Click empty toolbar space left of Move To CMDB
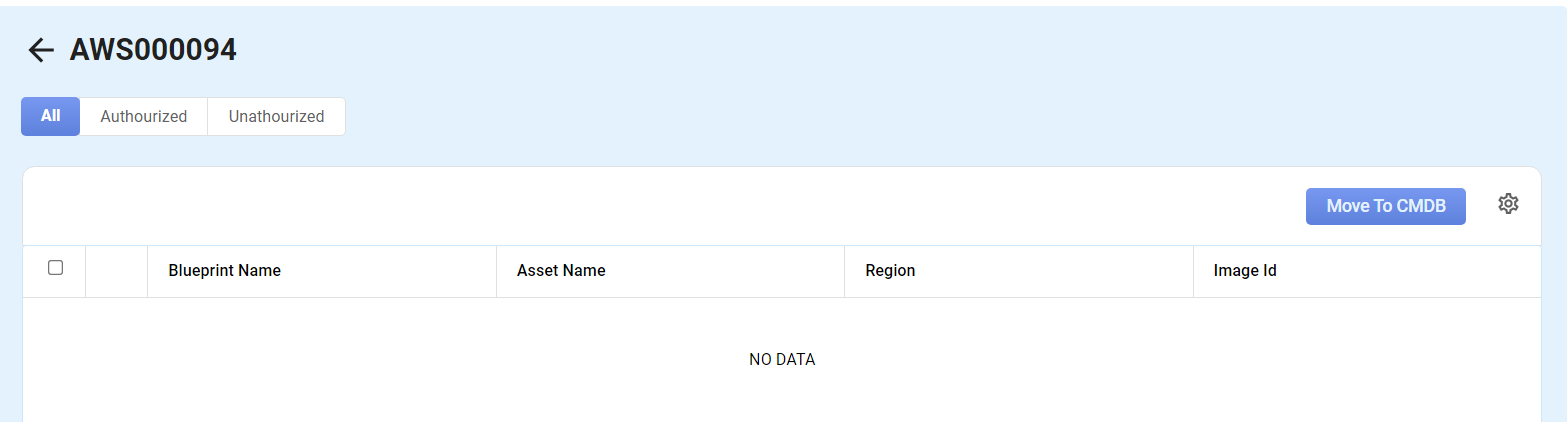The height and width of the screenshot is (422, 1568). tap(700, 206)
